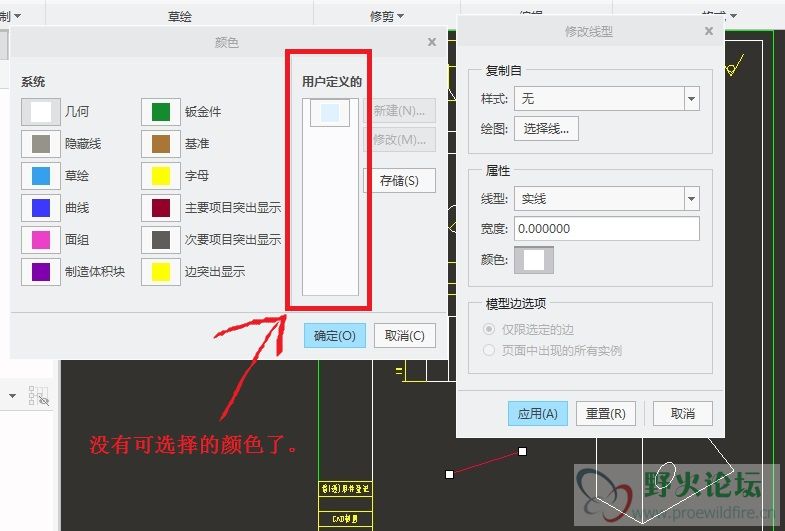Select the 几何 white color swatch
Image resolution: width=785 pixels, height=531 pixels.
tap(41, 112)
